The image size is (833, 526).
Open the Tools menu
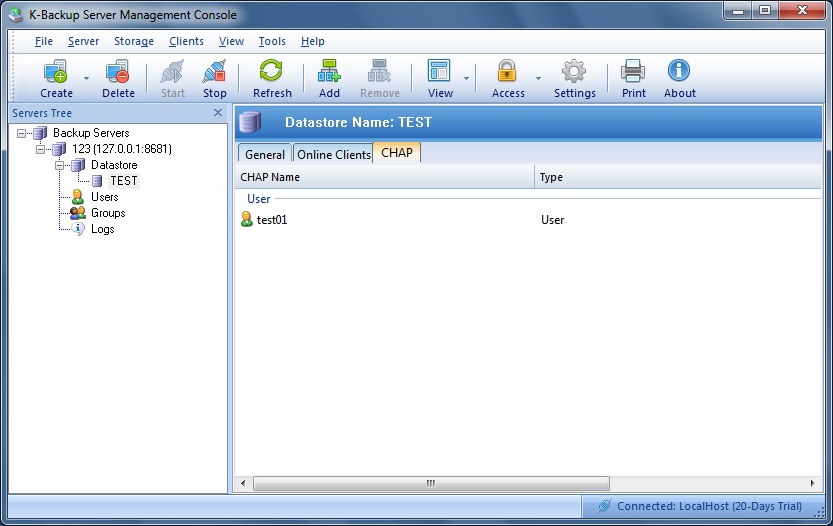click(272, 41)
